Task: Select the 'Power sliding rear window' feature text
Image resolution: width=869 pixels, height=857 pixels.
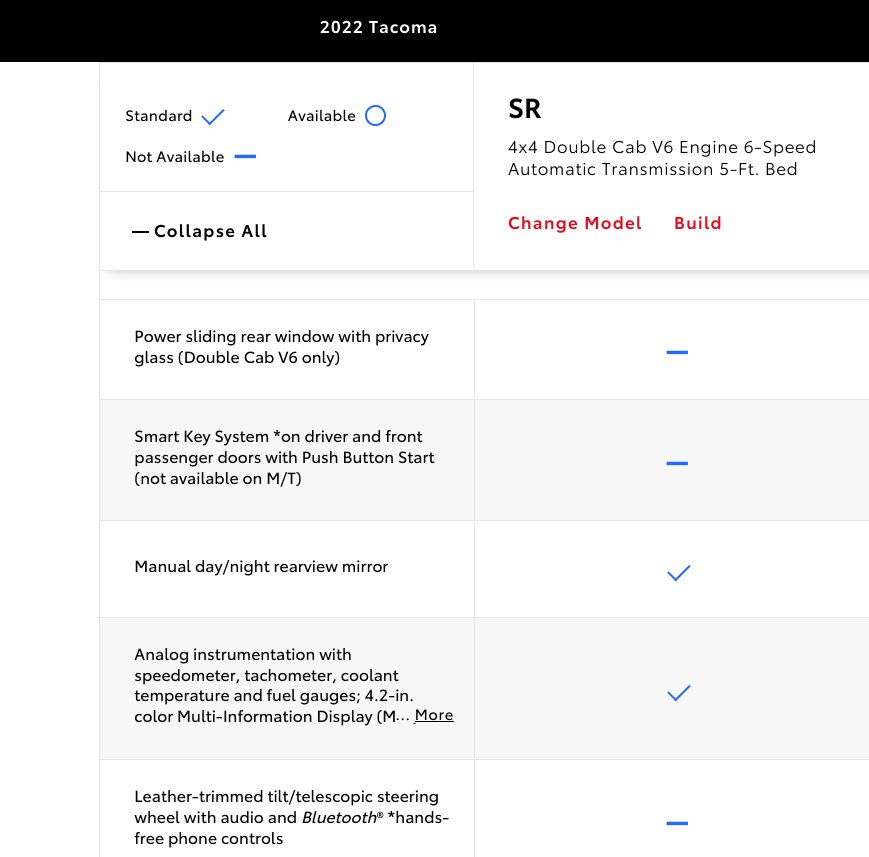Action: 282,347
